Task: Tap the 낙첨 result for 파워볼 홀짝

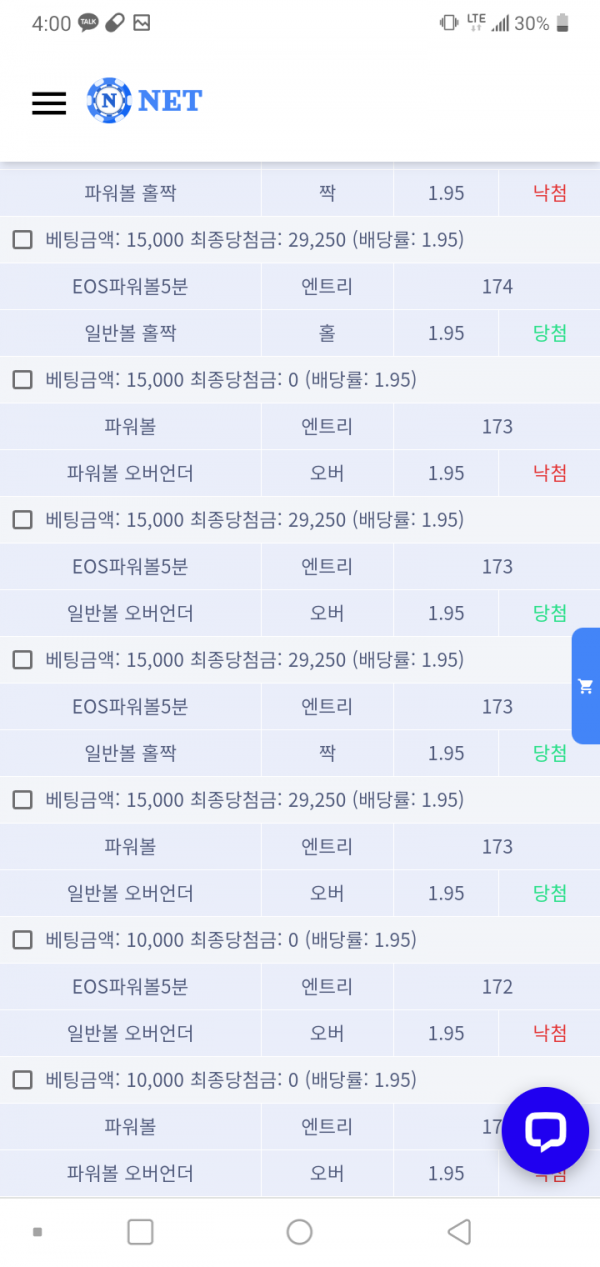Action: pyautogui.click(x=550, y=193)
